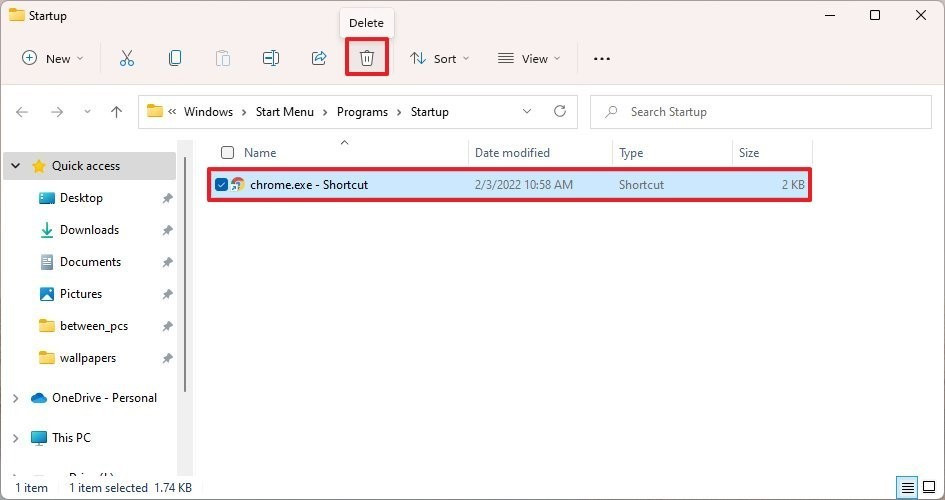Viewport: 945px width, 500px height.
Task: Click the greyed Paste clipboard icon
Action: [223, 58]
